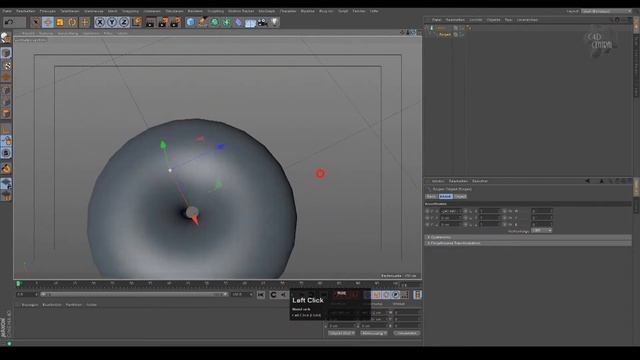This screenshot has width=640, height=360.
Task: Click the timeline preview range slider
Action: click(x=133, y=294)
